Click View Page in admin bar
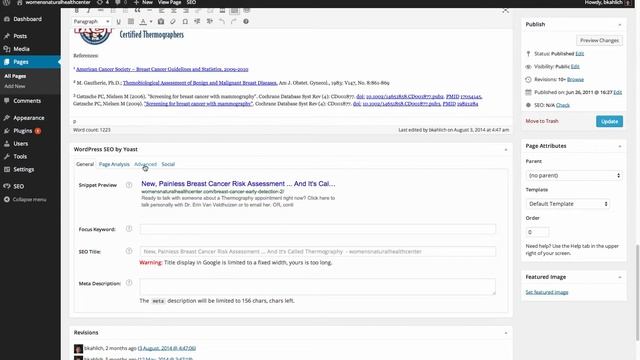 pyautogui.click(x=169, y=2)
